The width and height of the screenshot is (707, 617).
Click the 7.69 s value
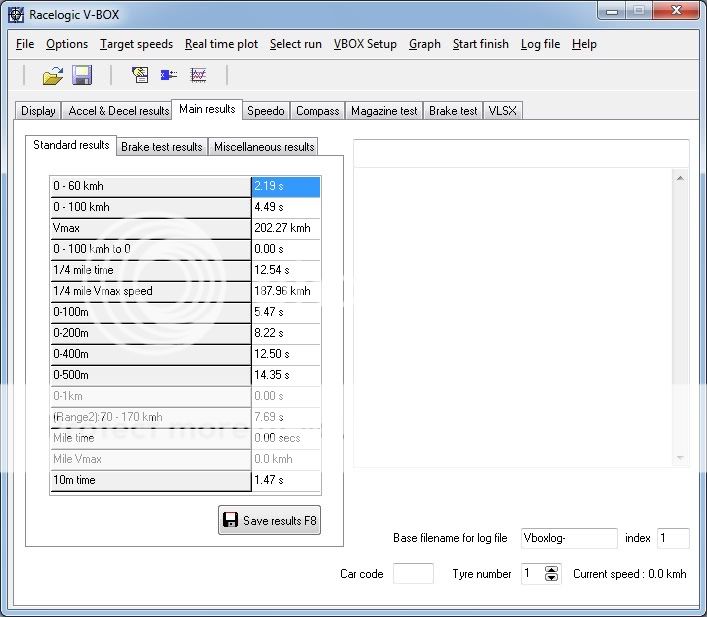pyautogui.click(x=286, y=417)
